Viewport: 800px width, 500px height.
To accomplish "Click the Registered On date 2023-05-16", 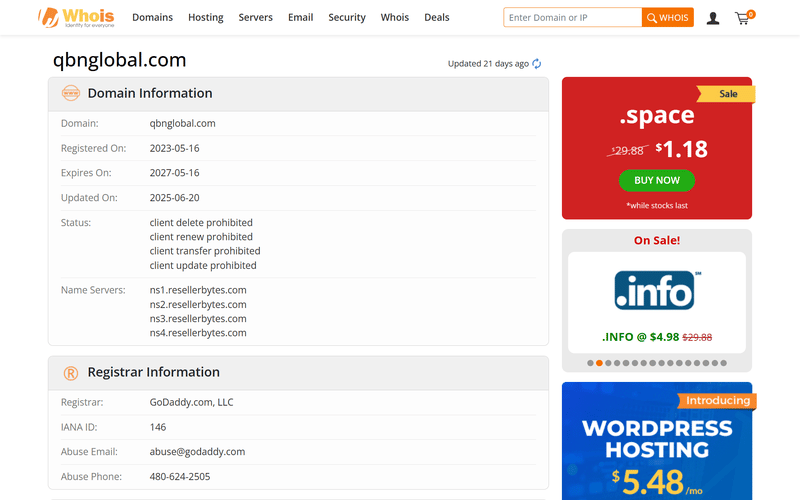I will pyautogui.click(x=174, y=148).
